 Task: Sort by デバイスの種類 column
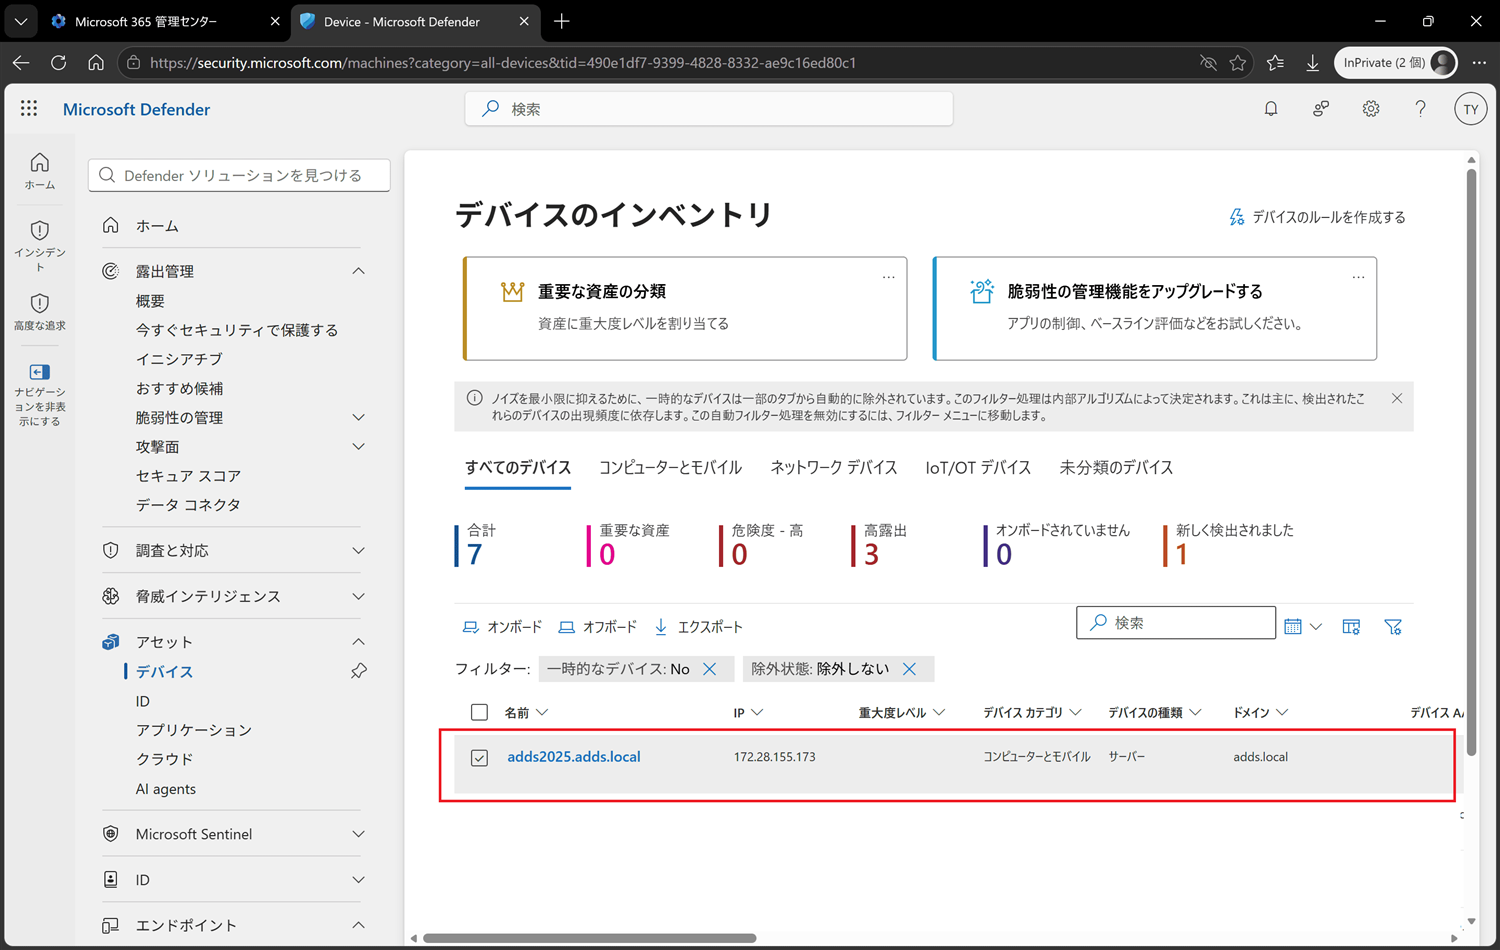tap(1154, 712)
